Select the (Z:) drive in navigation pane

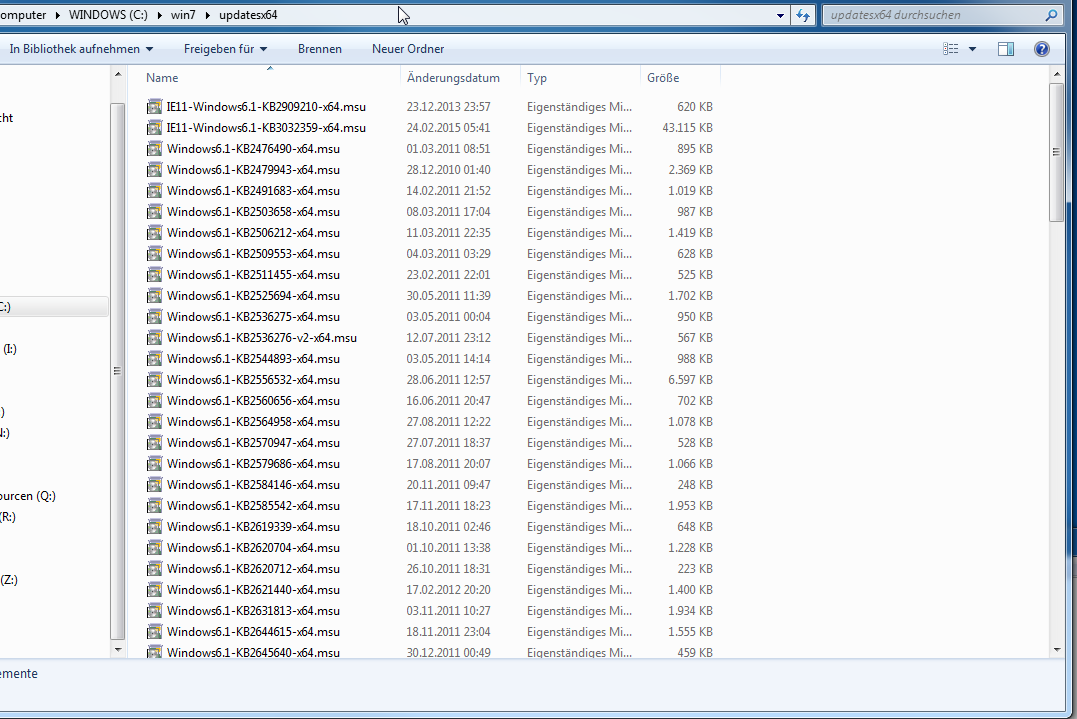[9, 580]
